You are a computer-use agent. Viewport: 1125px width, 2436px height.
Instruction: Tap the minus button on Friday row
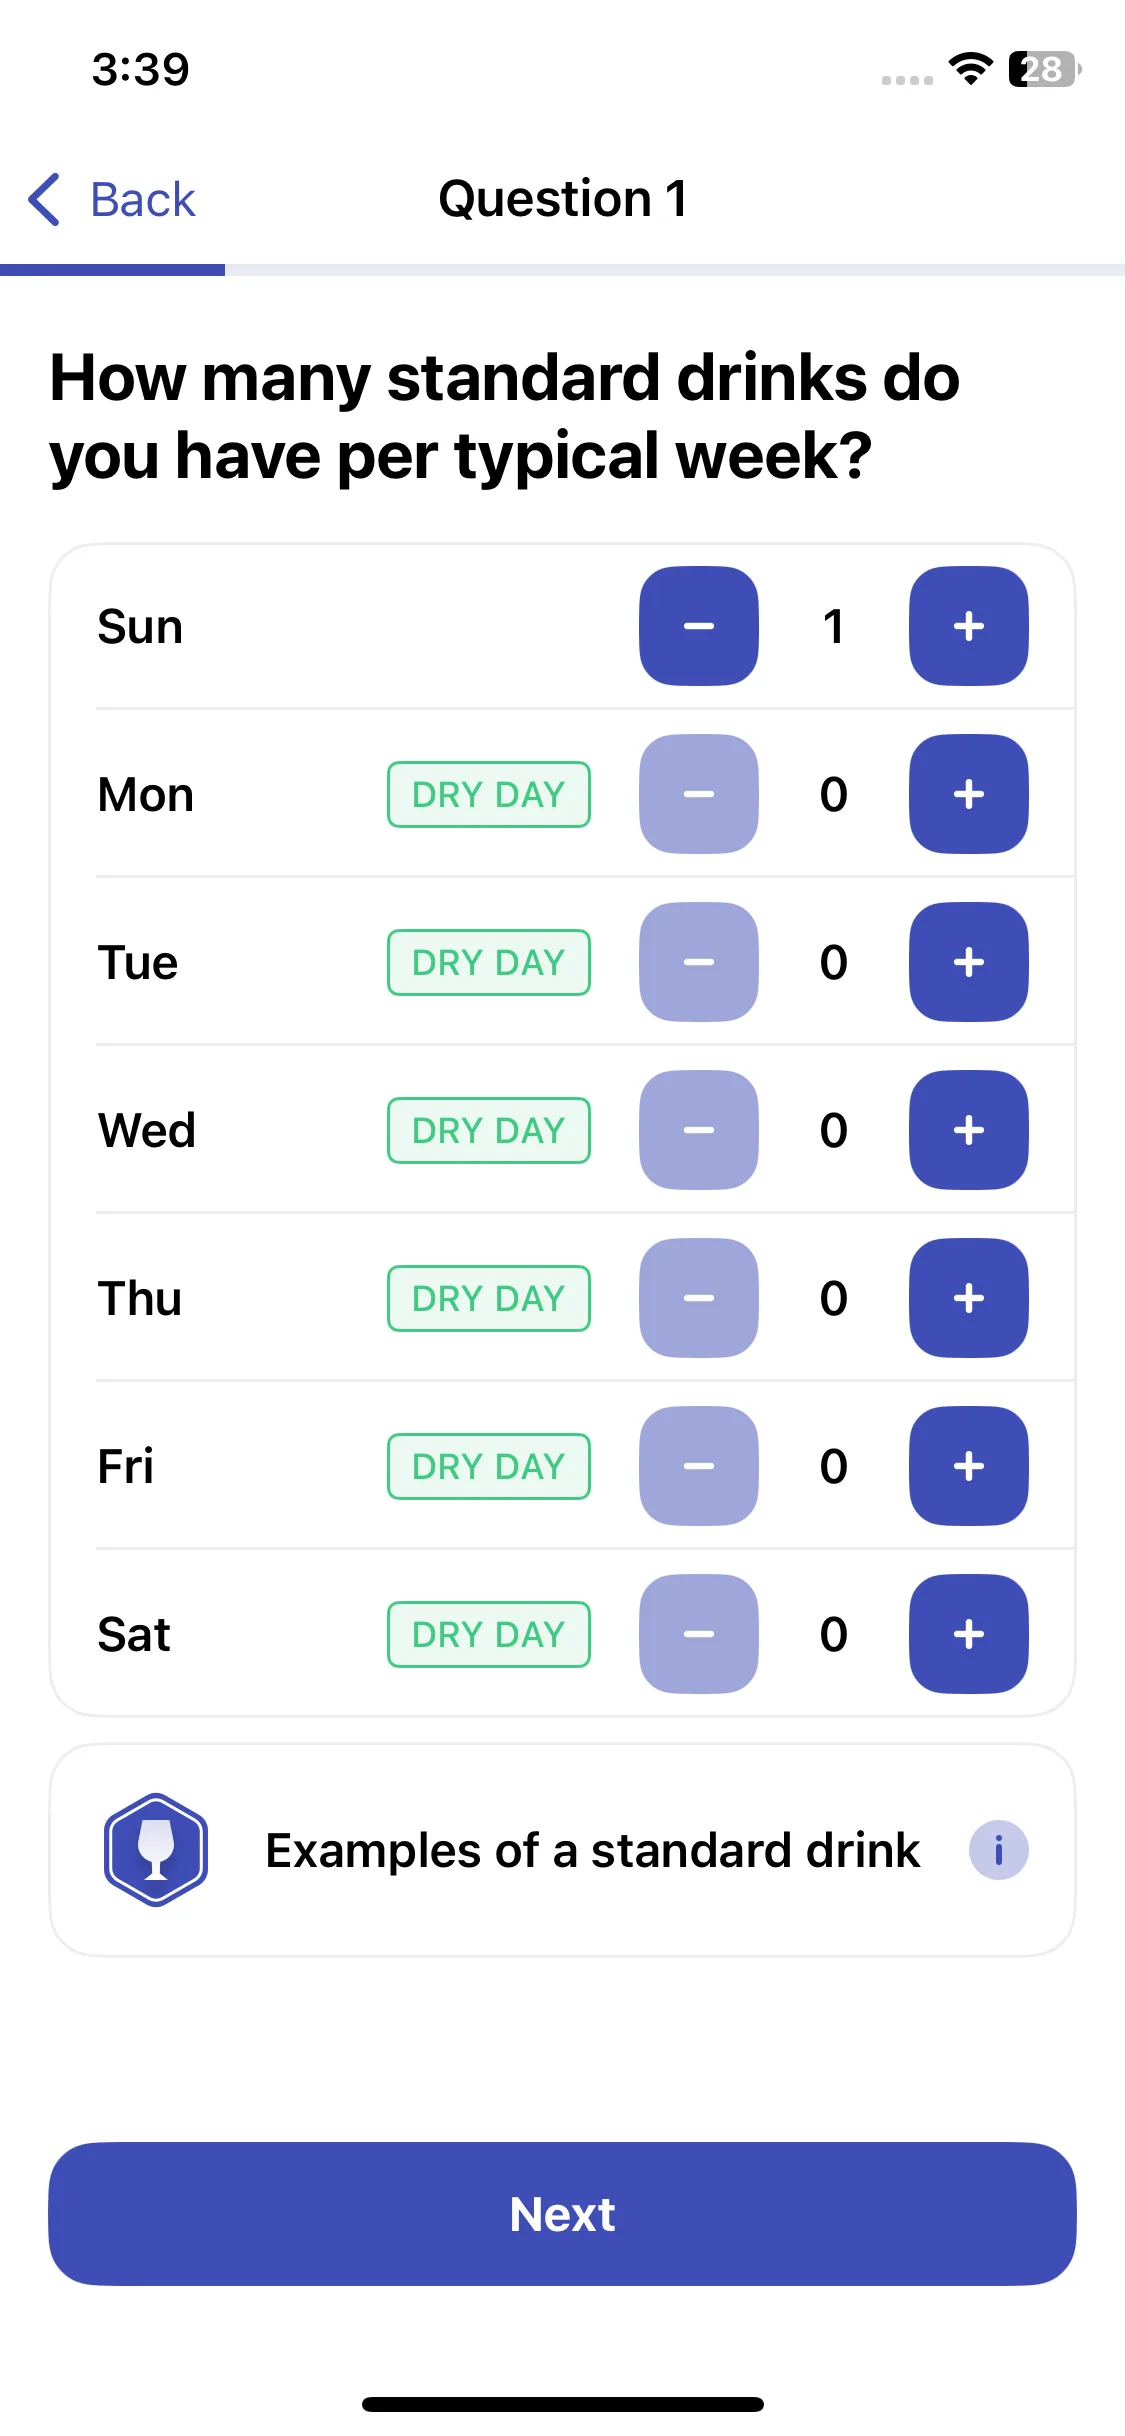pos(699,1466)
